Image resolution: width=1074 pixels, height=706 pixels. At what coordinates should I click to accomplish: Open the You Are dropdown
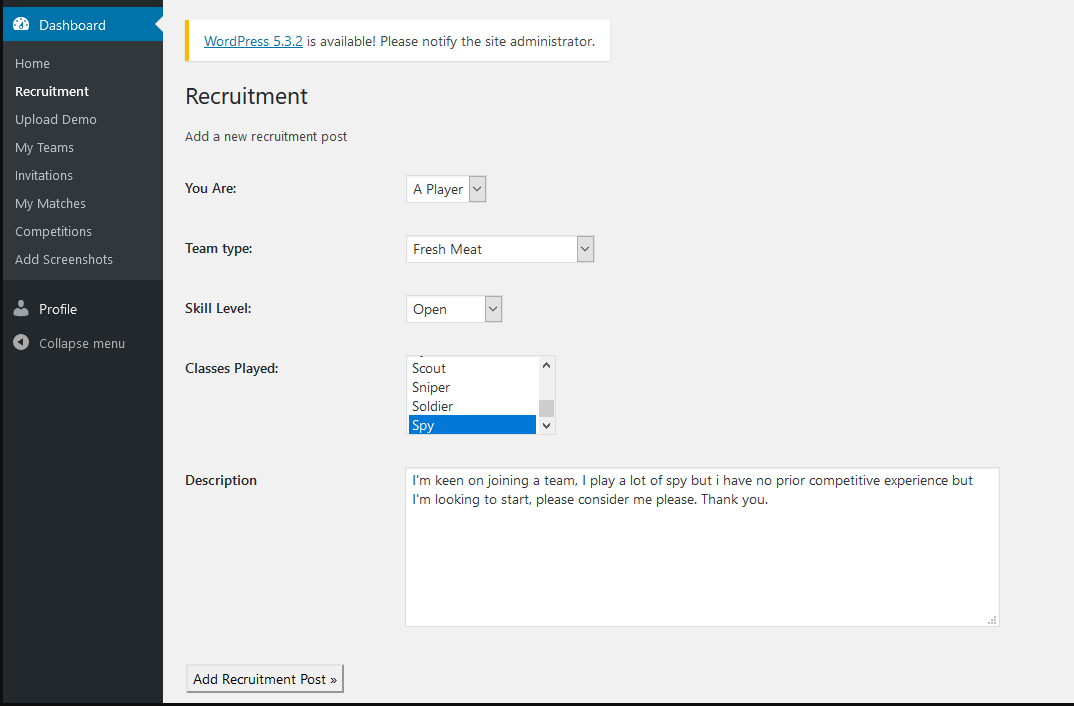(x=446, y=189)
